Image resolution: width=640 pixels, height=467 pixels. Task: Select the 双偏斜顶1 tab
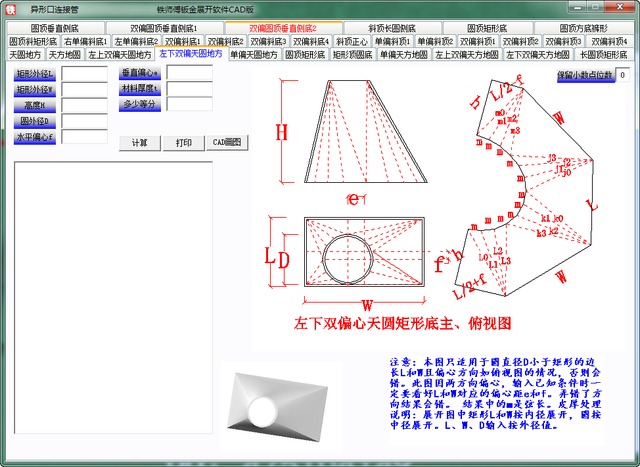click(x=478, y=42)
